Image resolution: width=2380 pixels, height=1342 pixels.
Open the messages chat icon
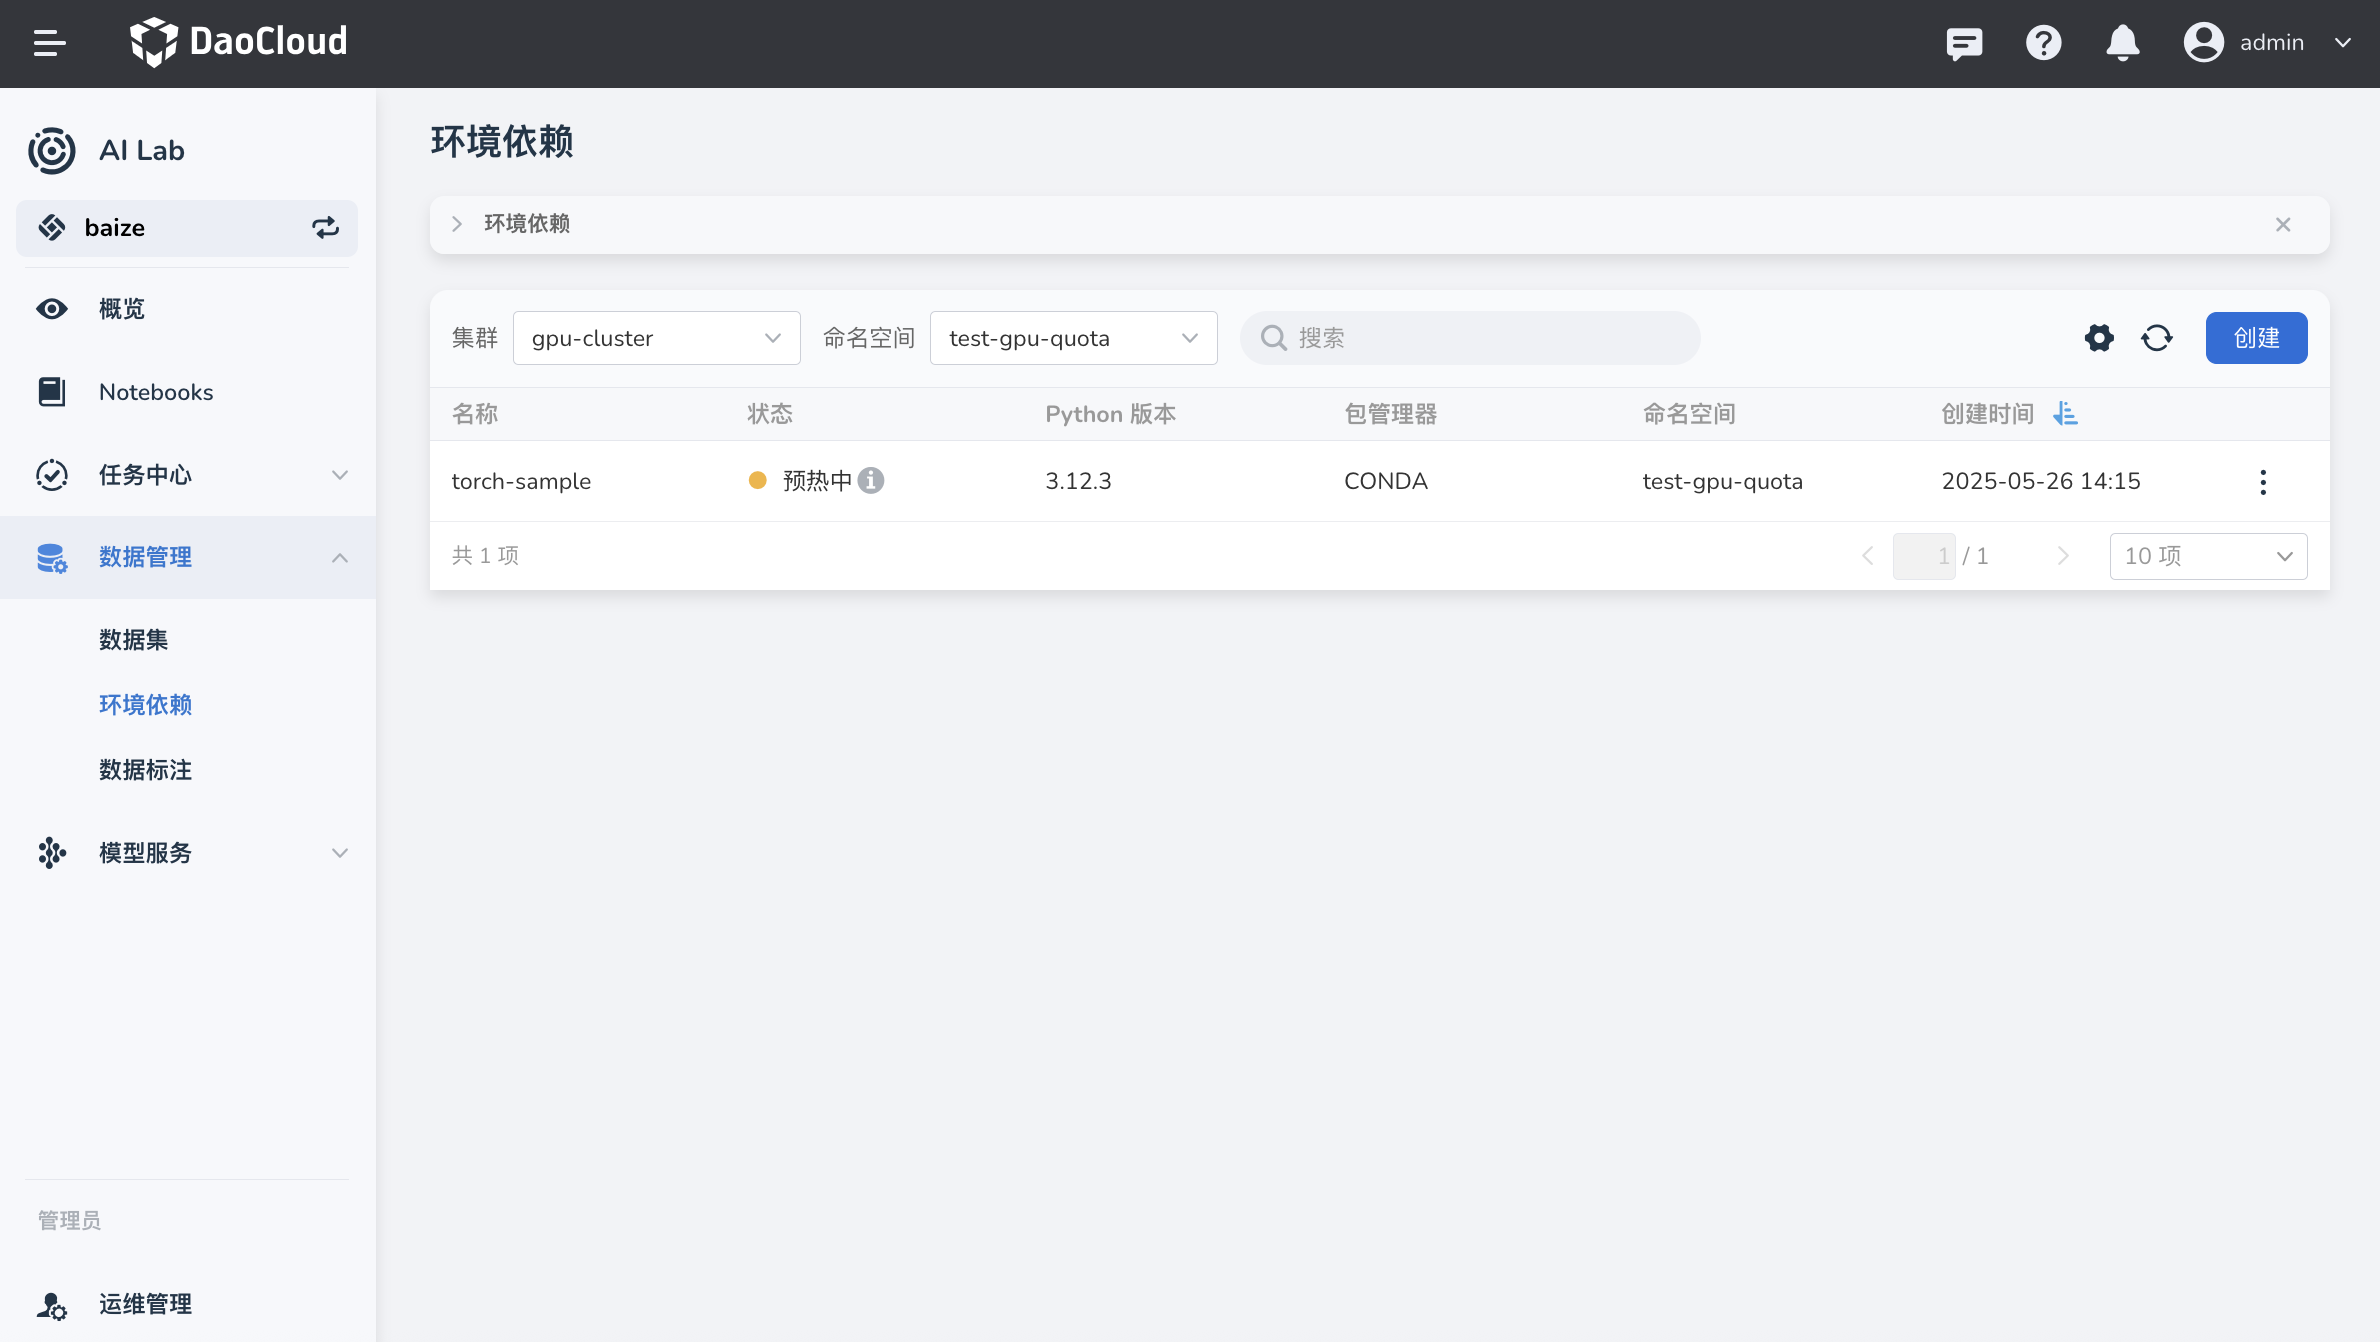1964,43
